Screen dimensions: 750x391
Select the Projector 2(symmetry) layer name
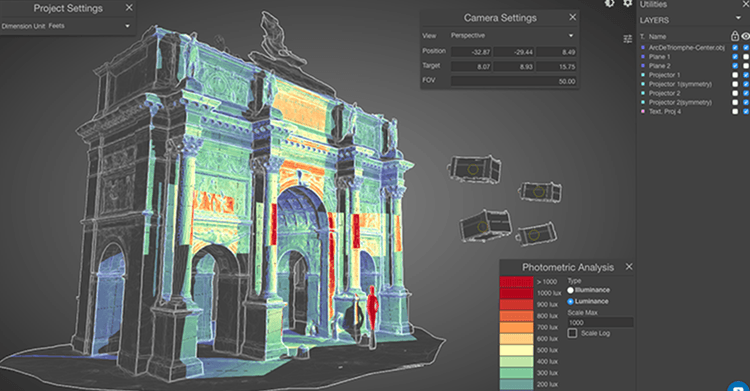click(x=680, y=102)
